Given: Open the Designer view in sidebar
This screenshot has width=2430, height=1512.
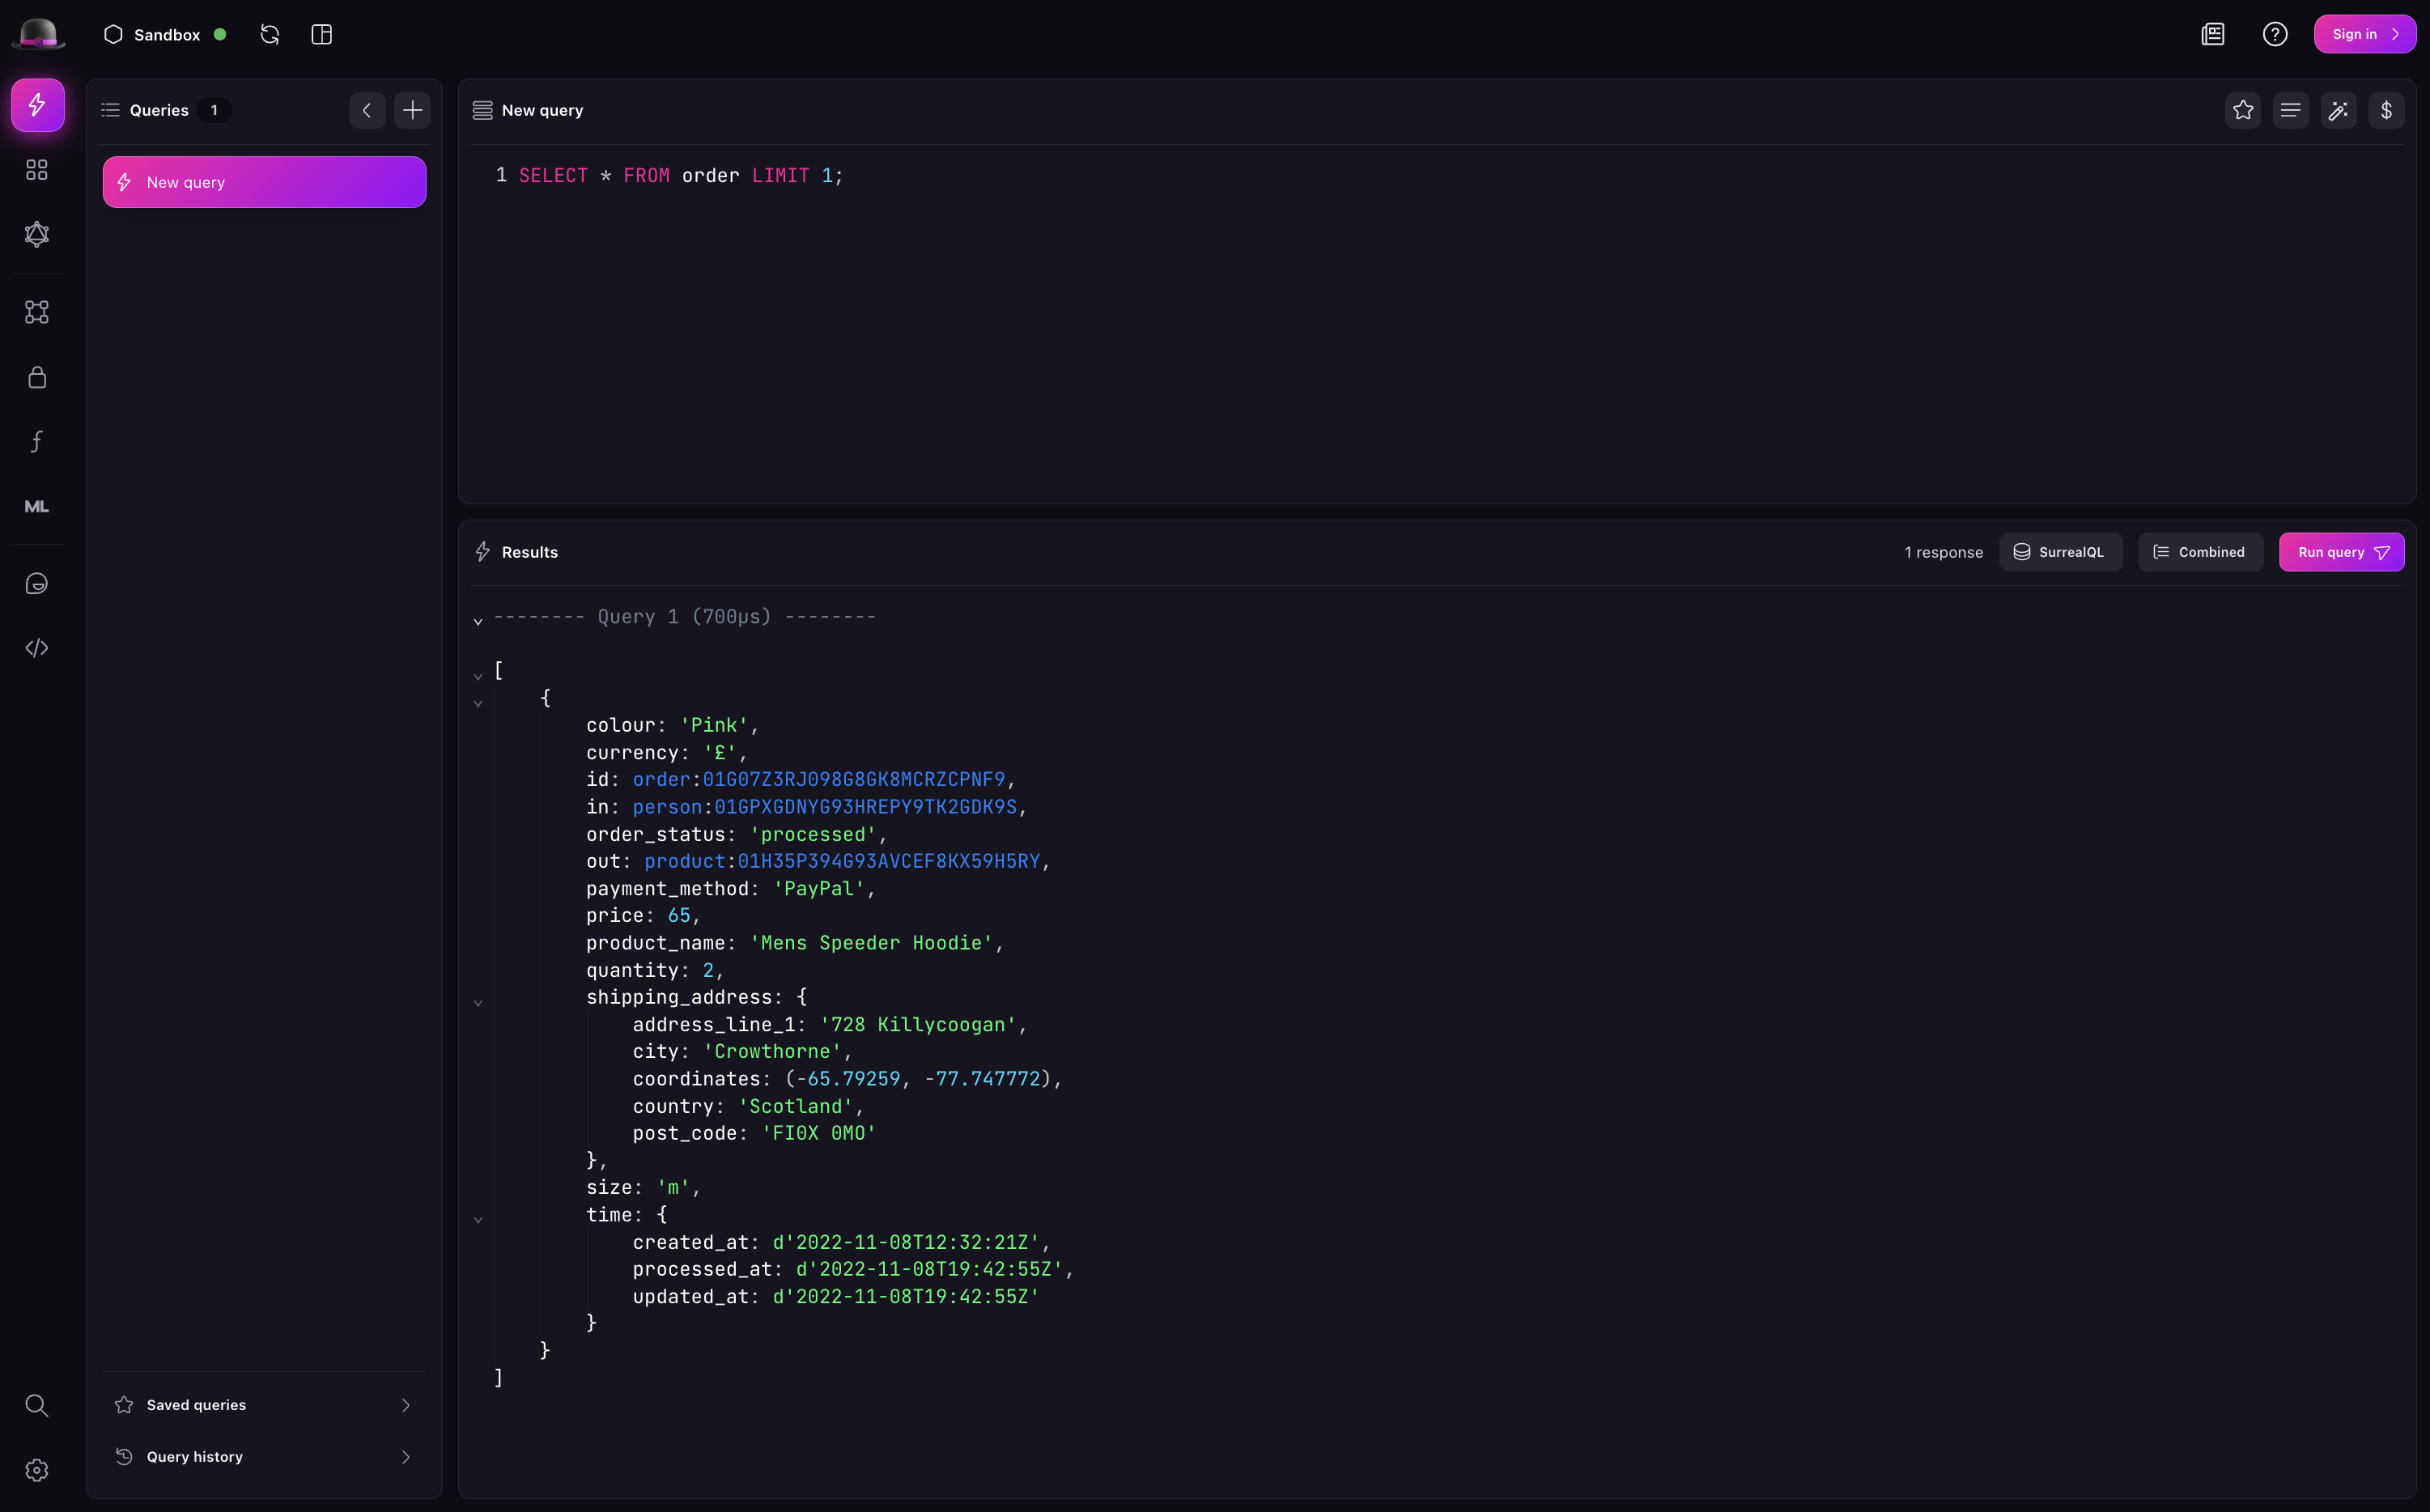Looking at the screenshot, I should [37, 312].
